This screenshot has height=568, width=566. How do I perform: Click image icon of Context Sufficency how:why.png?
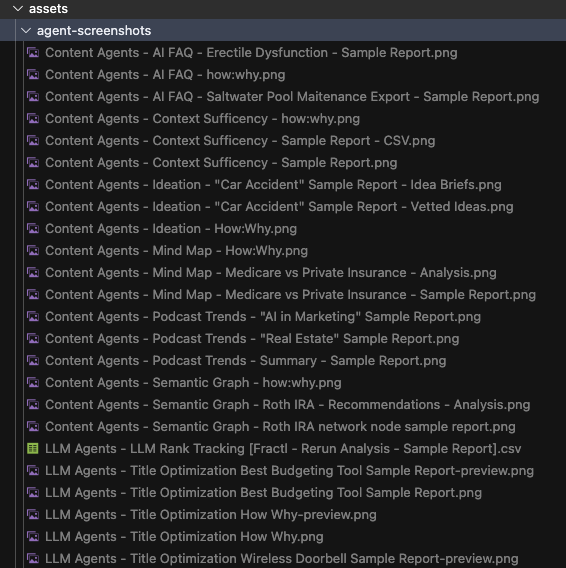[33, 119]
